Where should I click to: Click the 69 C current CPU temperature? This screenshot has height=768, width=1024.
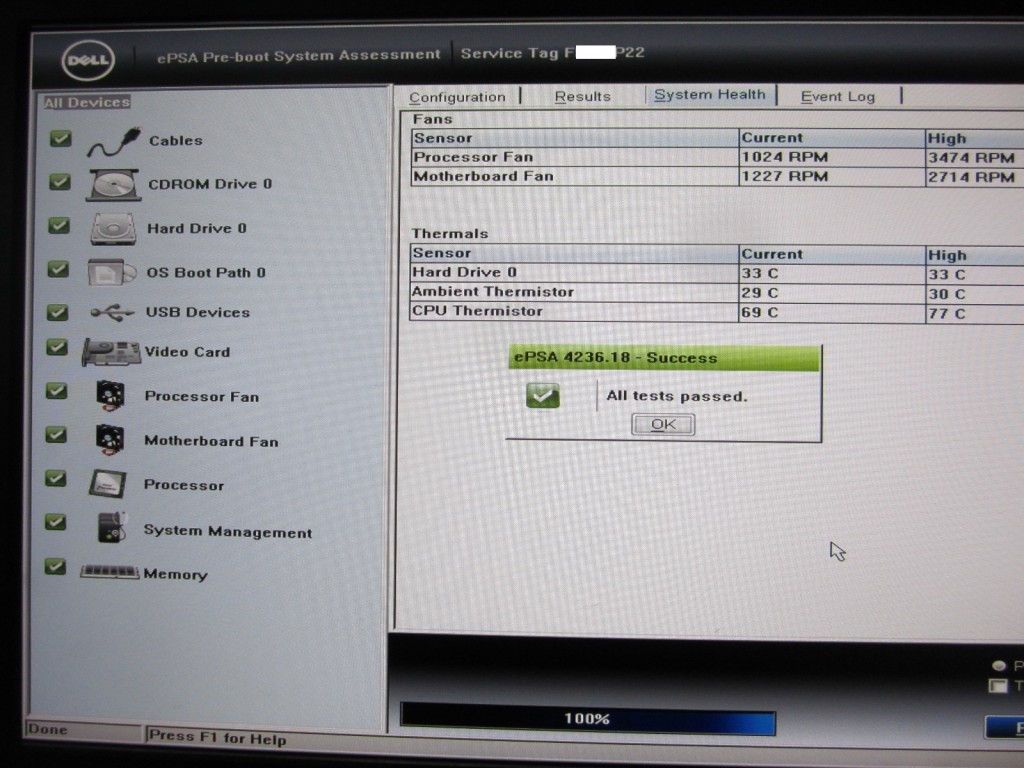tap(760, 312)
